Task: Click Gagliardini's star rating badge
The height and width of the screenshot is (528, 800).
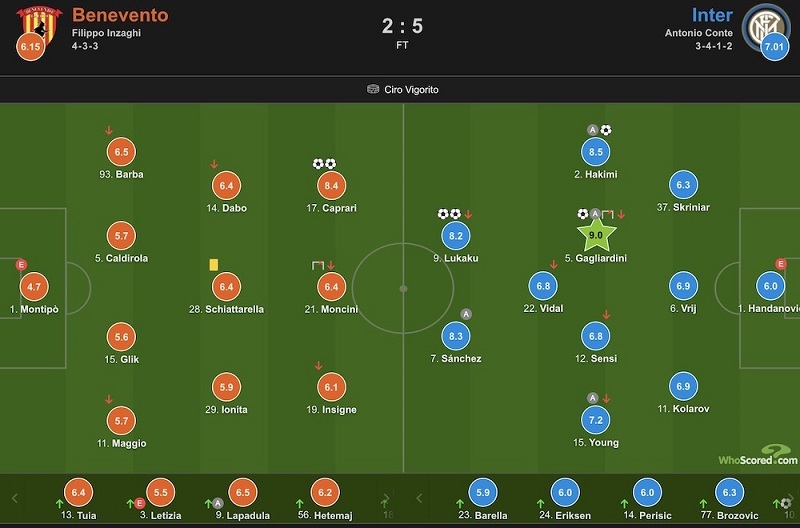Action: [x=597, y=236]
